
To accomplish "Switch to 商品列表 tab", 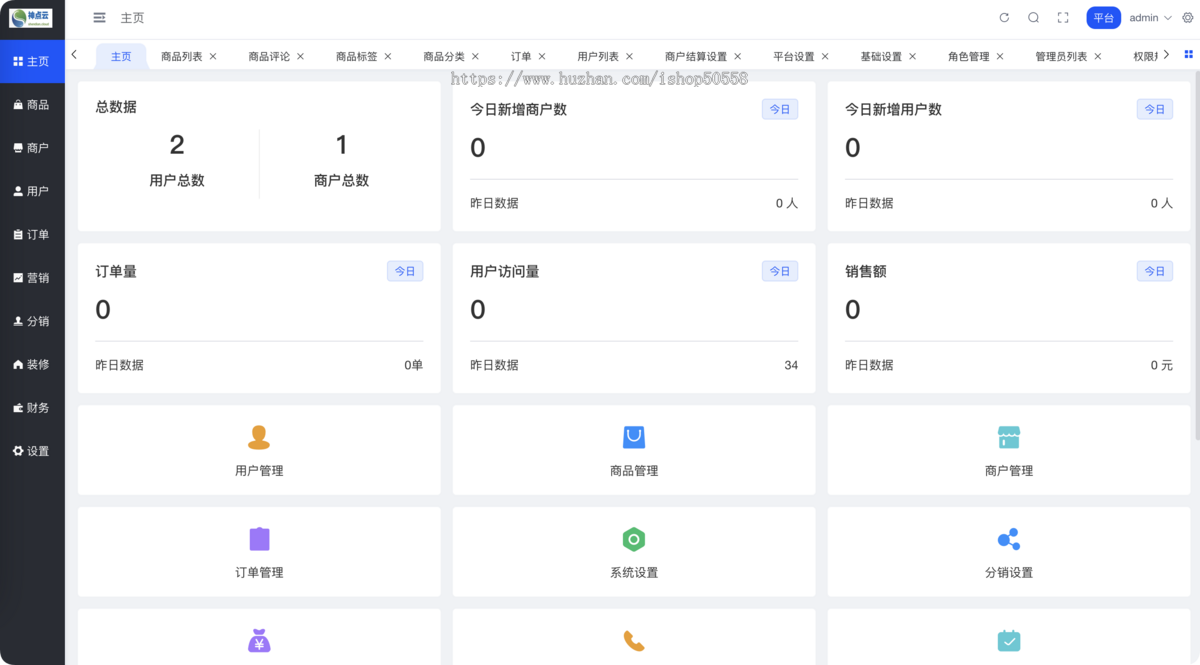I will pos(182,57).
